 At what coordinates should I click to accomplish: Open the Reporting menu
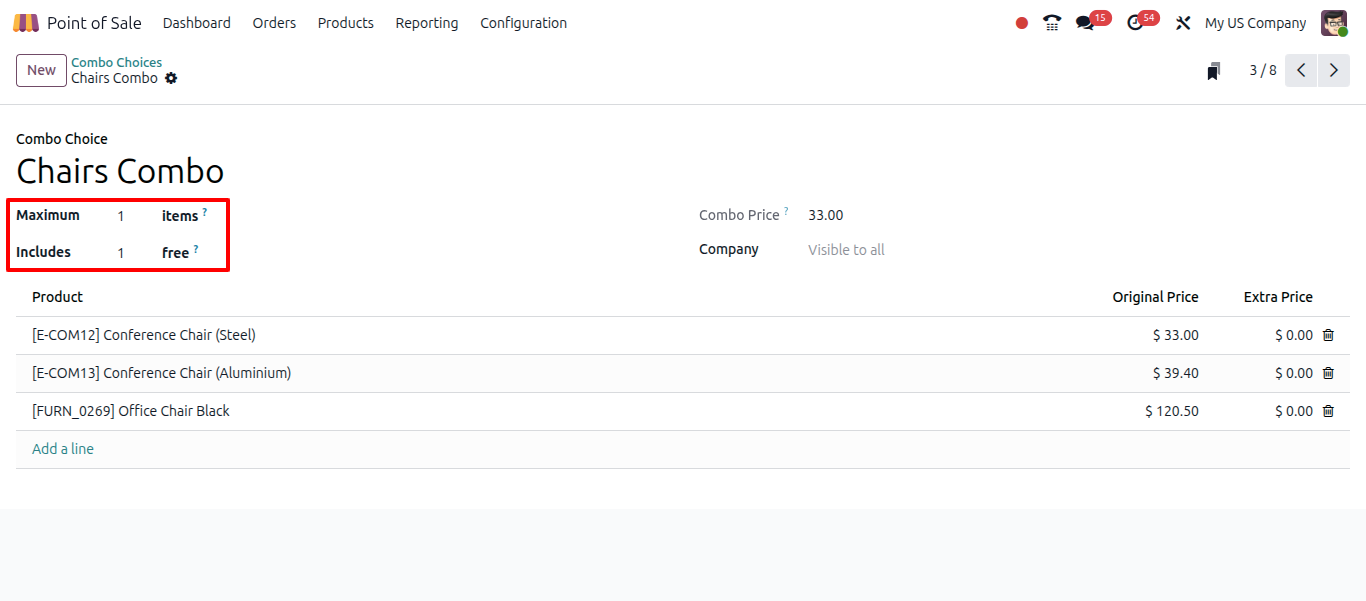click(427, 23)
